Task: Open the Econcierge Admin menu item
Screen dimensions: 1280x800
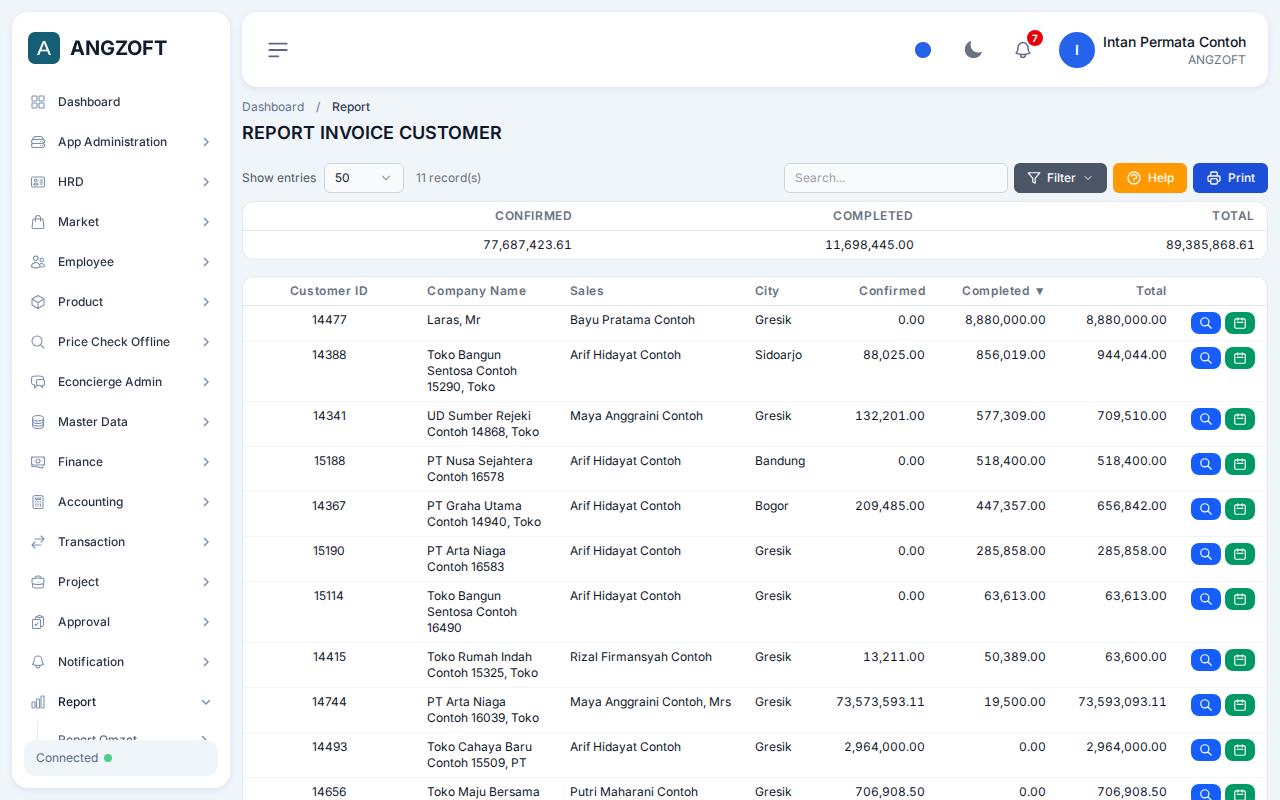Action: [121, 382]
